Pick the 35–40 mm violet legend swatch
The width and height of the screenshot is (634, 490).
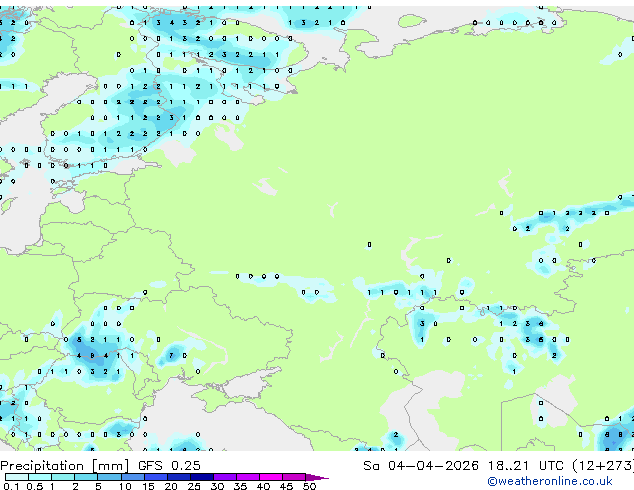pyautogui.click(x=248, y=477)
